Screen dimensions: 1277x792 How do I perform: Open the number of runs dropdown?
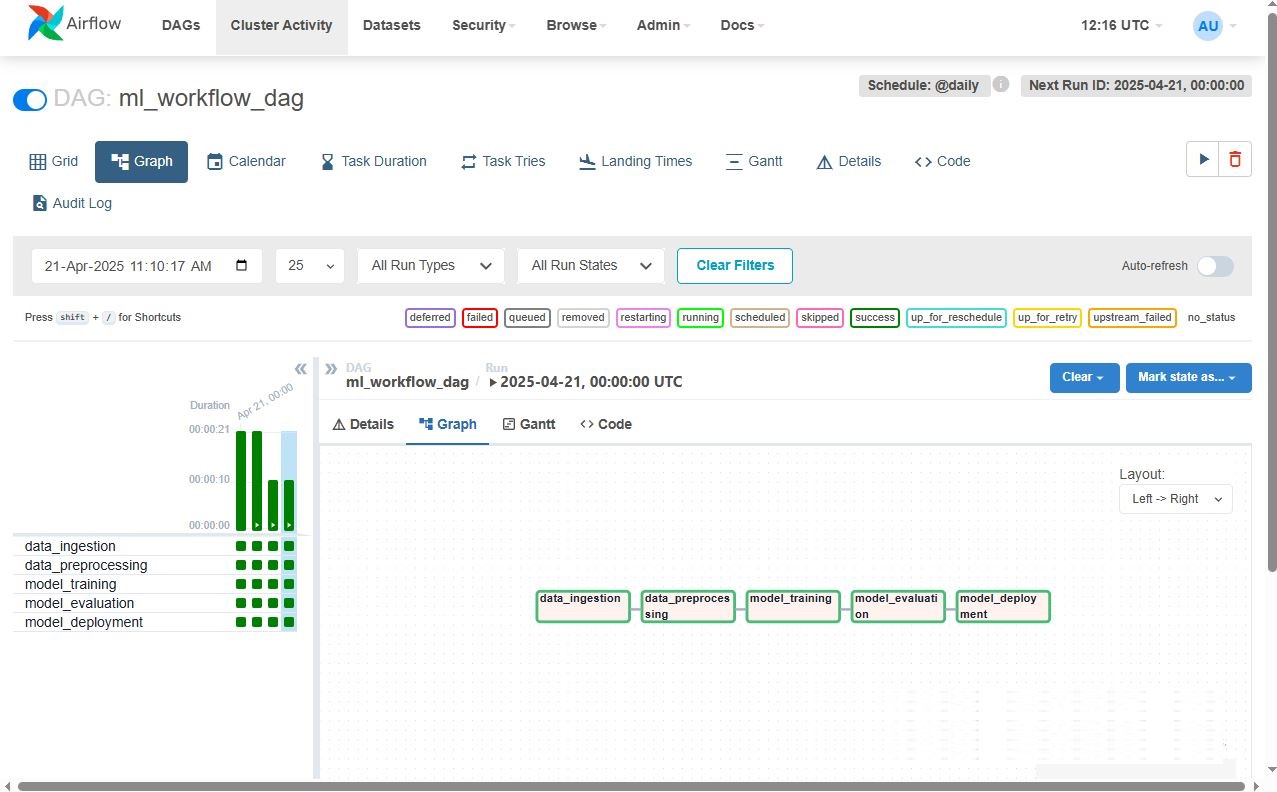point(310,266)
